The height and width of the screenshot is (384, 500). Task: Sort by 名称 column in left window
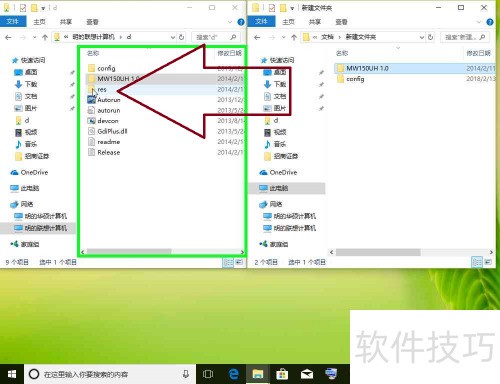coord(93,53)
